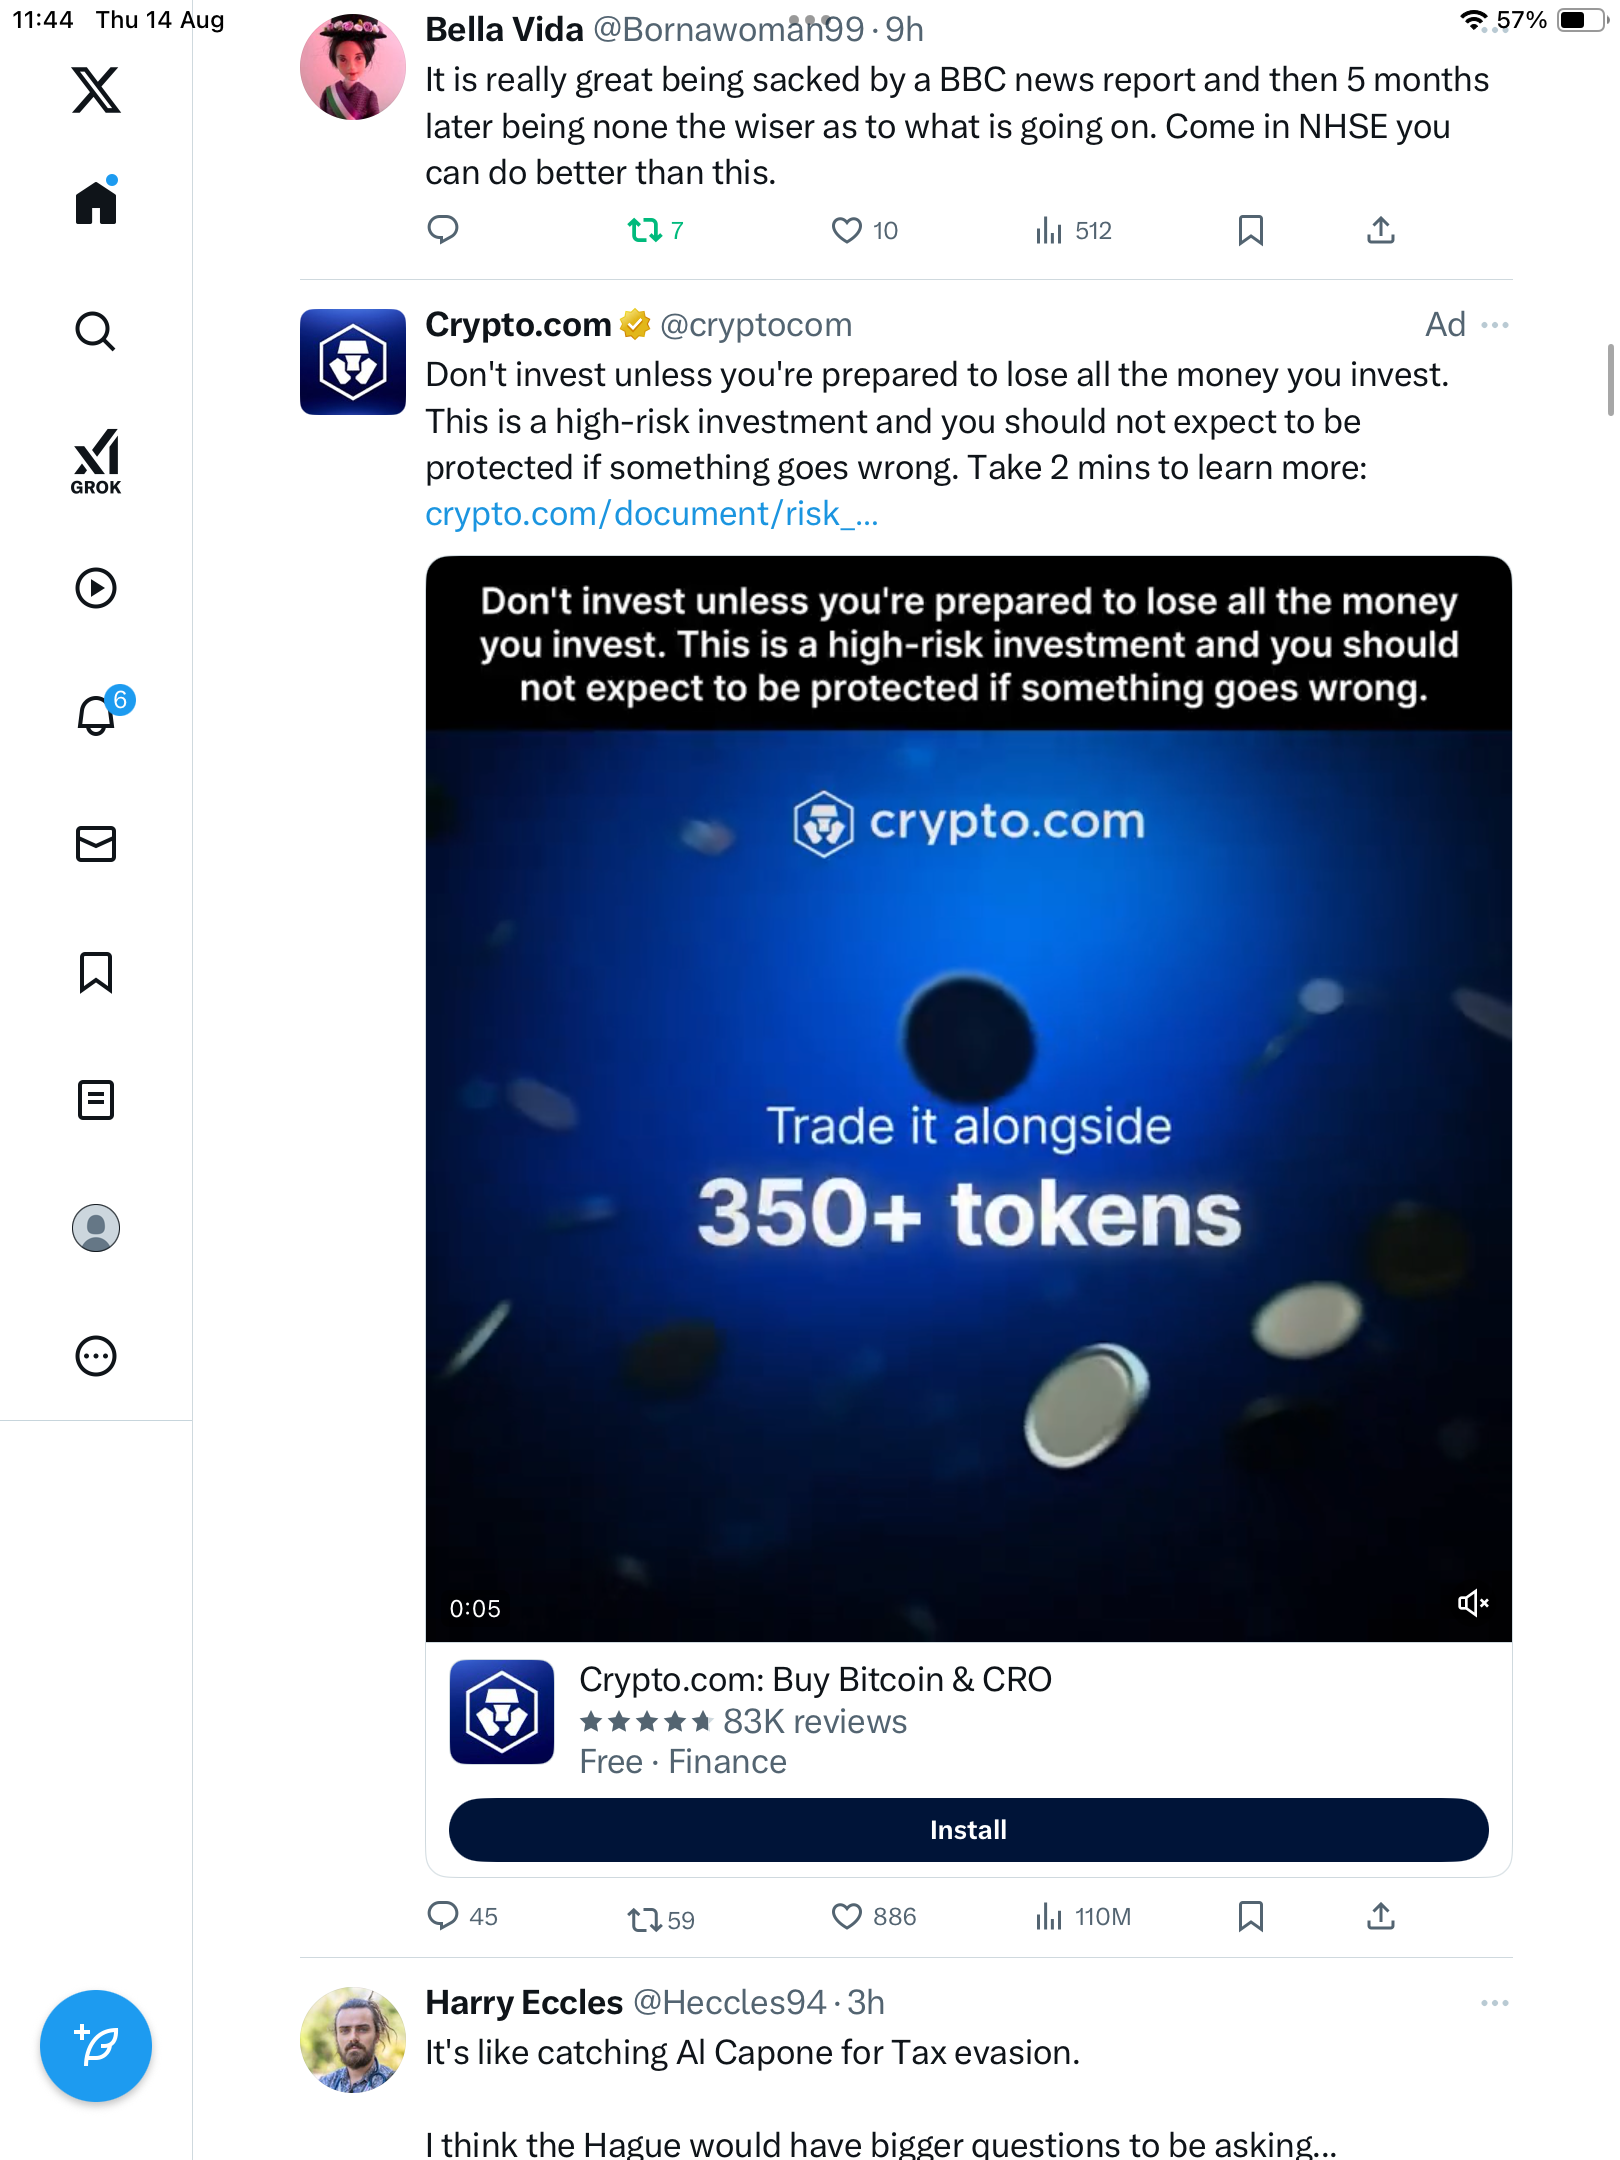Like the Crypto.com ad post
This screenshot has width=1620, height=2160.
tap(847, 1916)
